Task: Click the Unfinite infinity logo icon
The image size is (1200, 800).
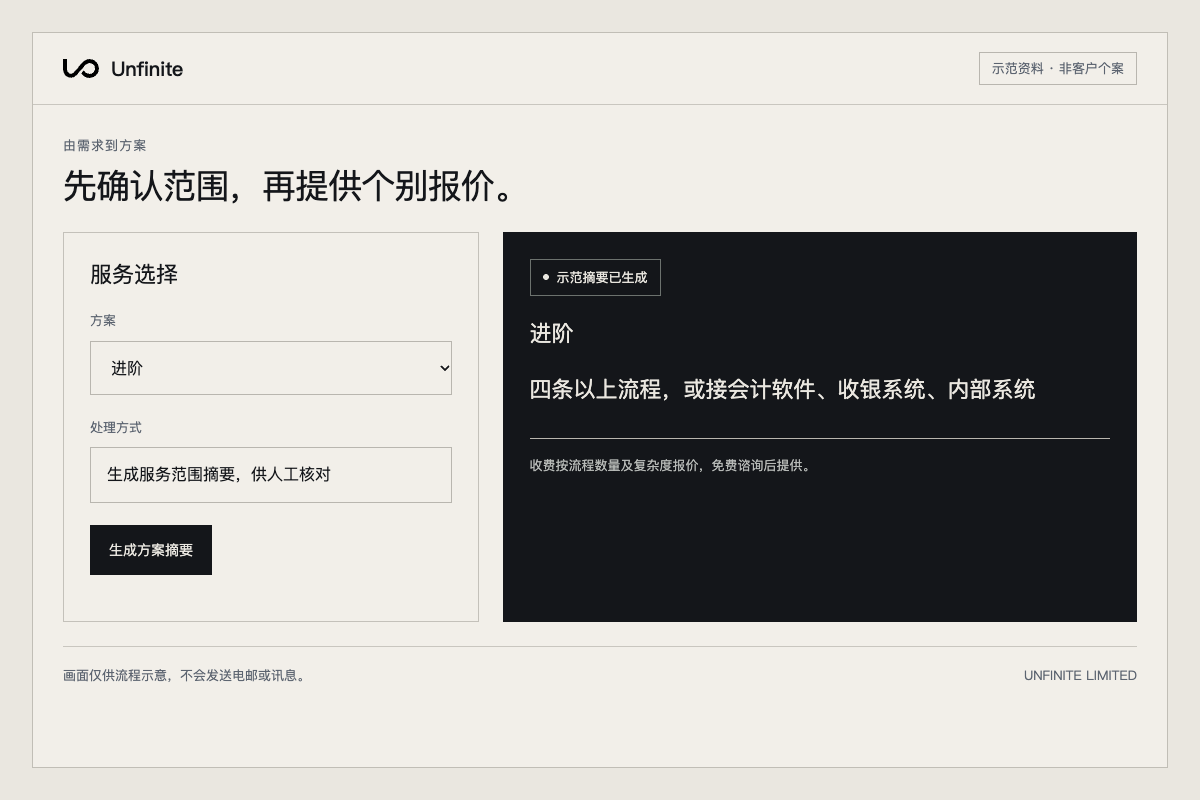Action: 80,68
